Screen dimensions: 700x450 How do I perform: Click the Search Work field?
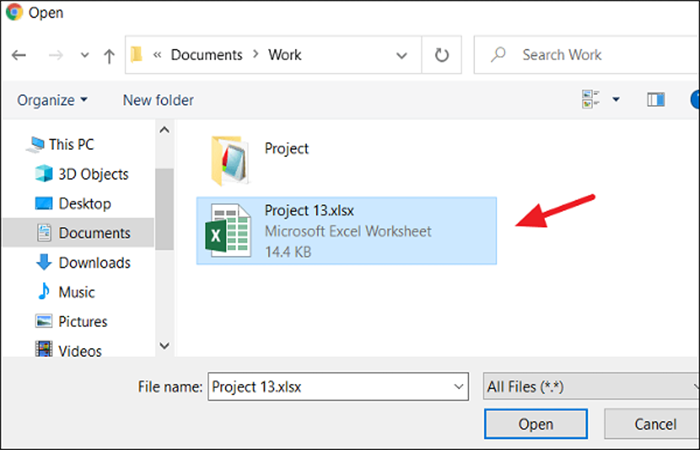[587, 55]
